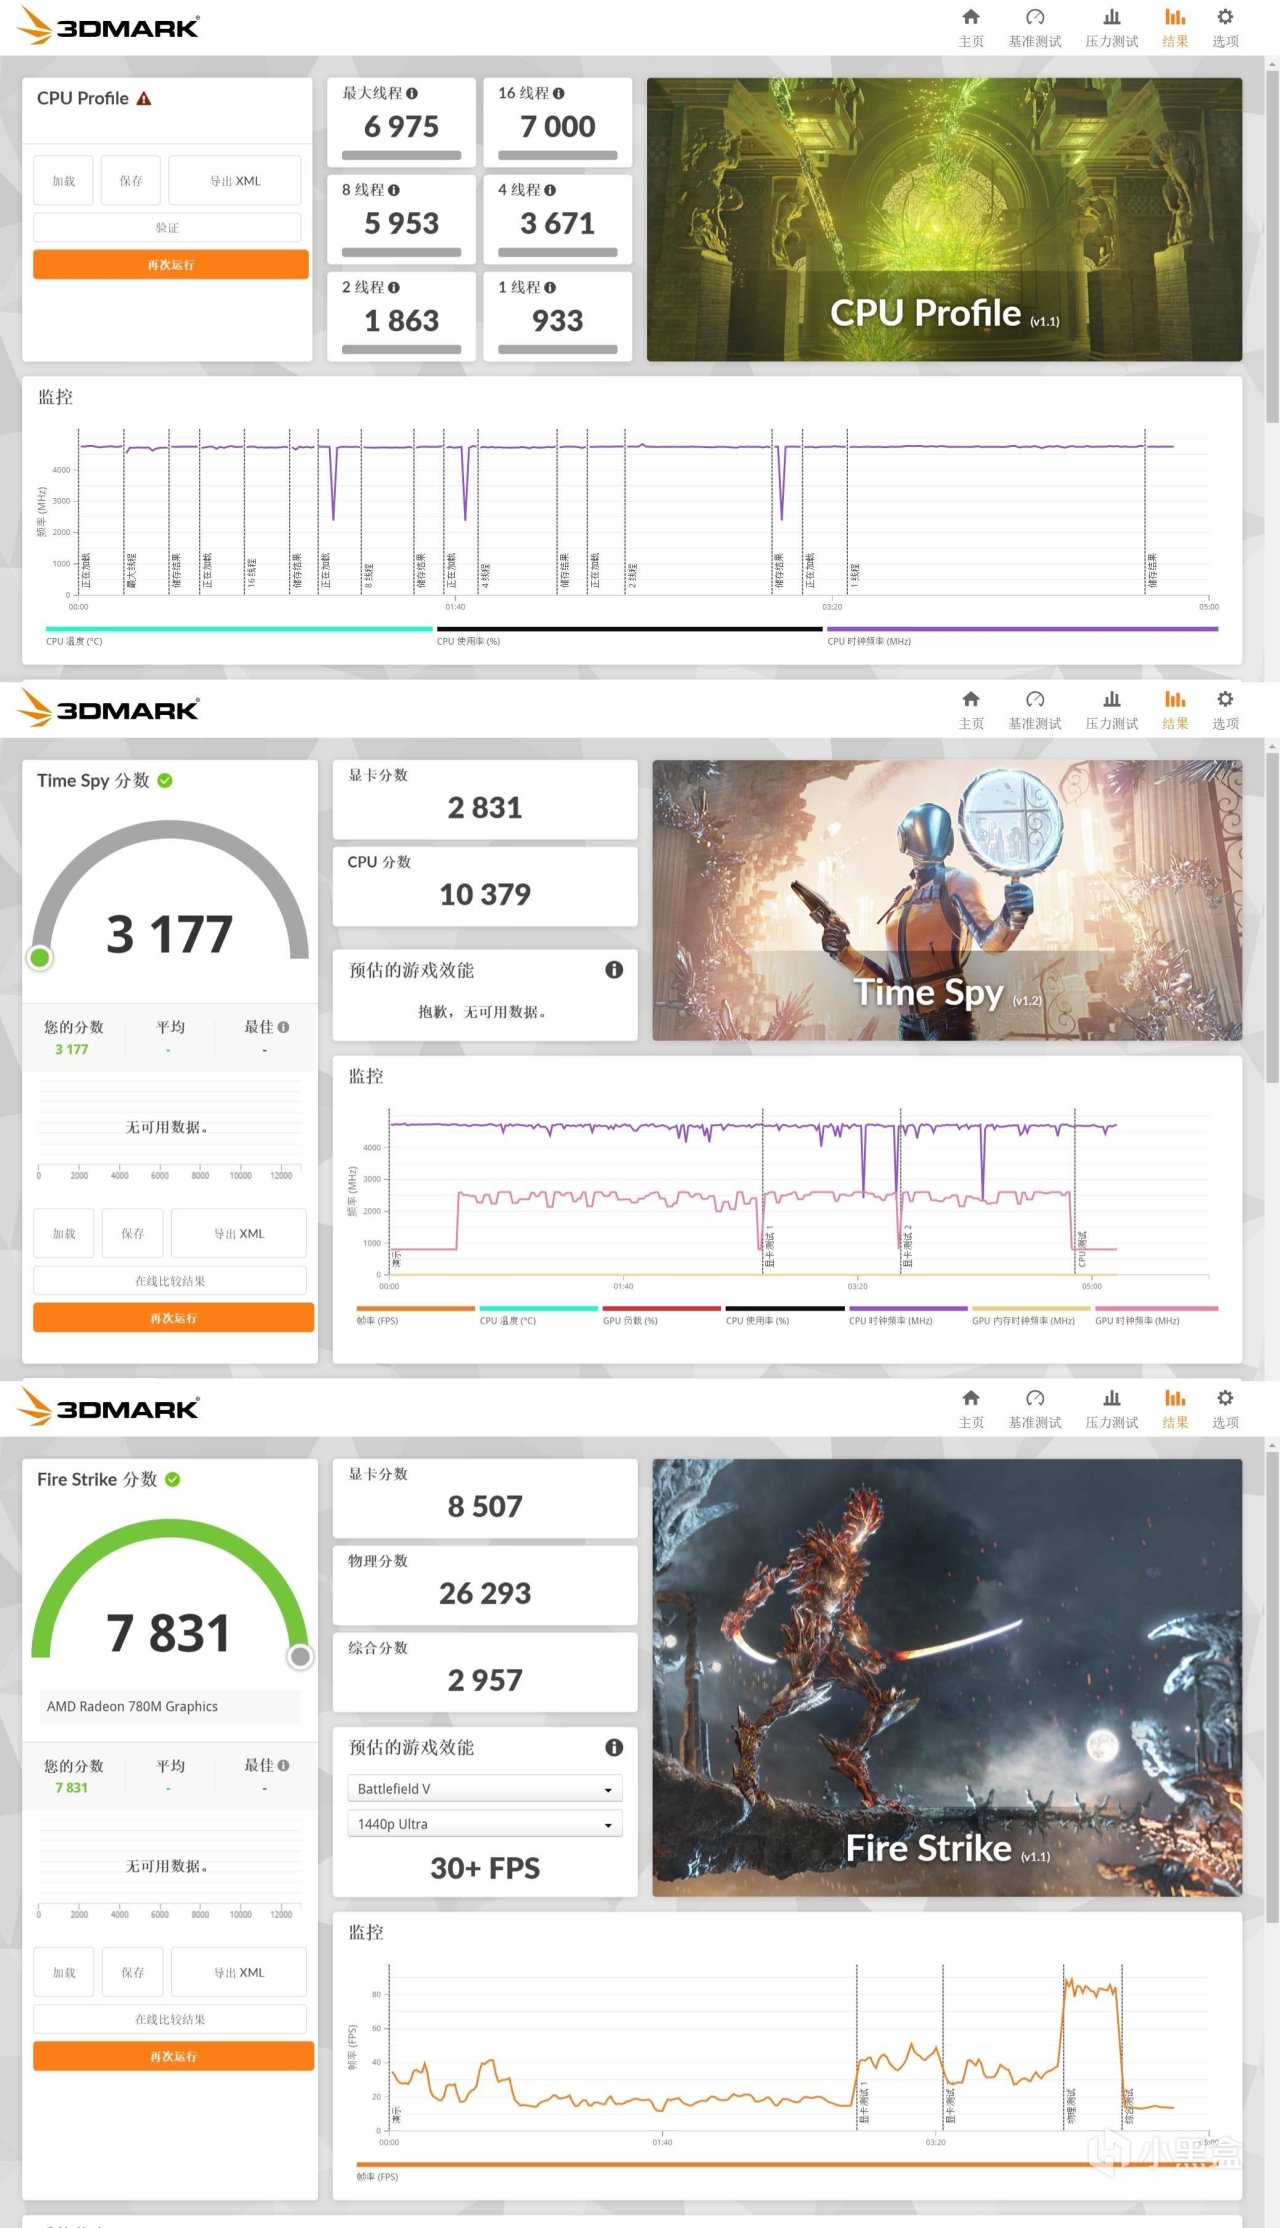1280x2228 pixels.
Task: Toggle CPU 使用率 legend in CPU Profile chart
Action: point(629,635)
